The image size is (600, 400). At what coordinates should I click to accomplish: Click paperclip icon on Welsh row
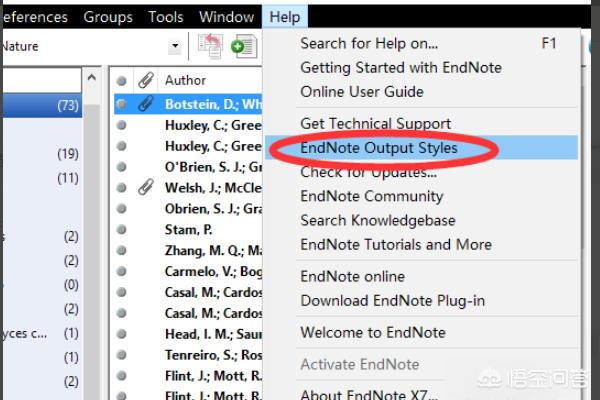pyautogui.click(x=146, y=187)
